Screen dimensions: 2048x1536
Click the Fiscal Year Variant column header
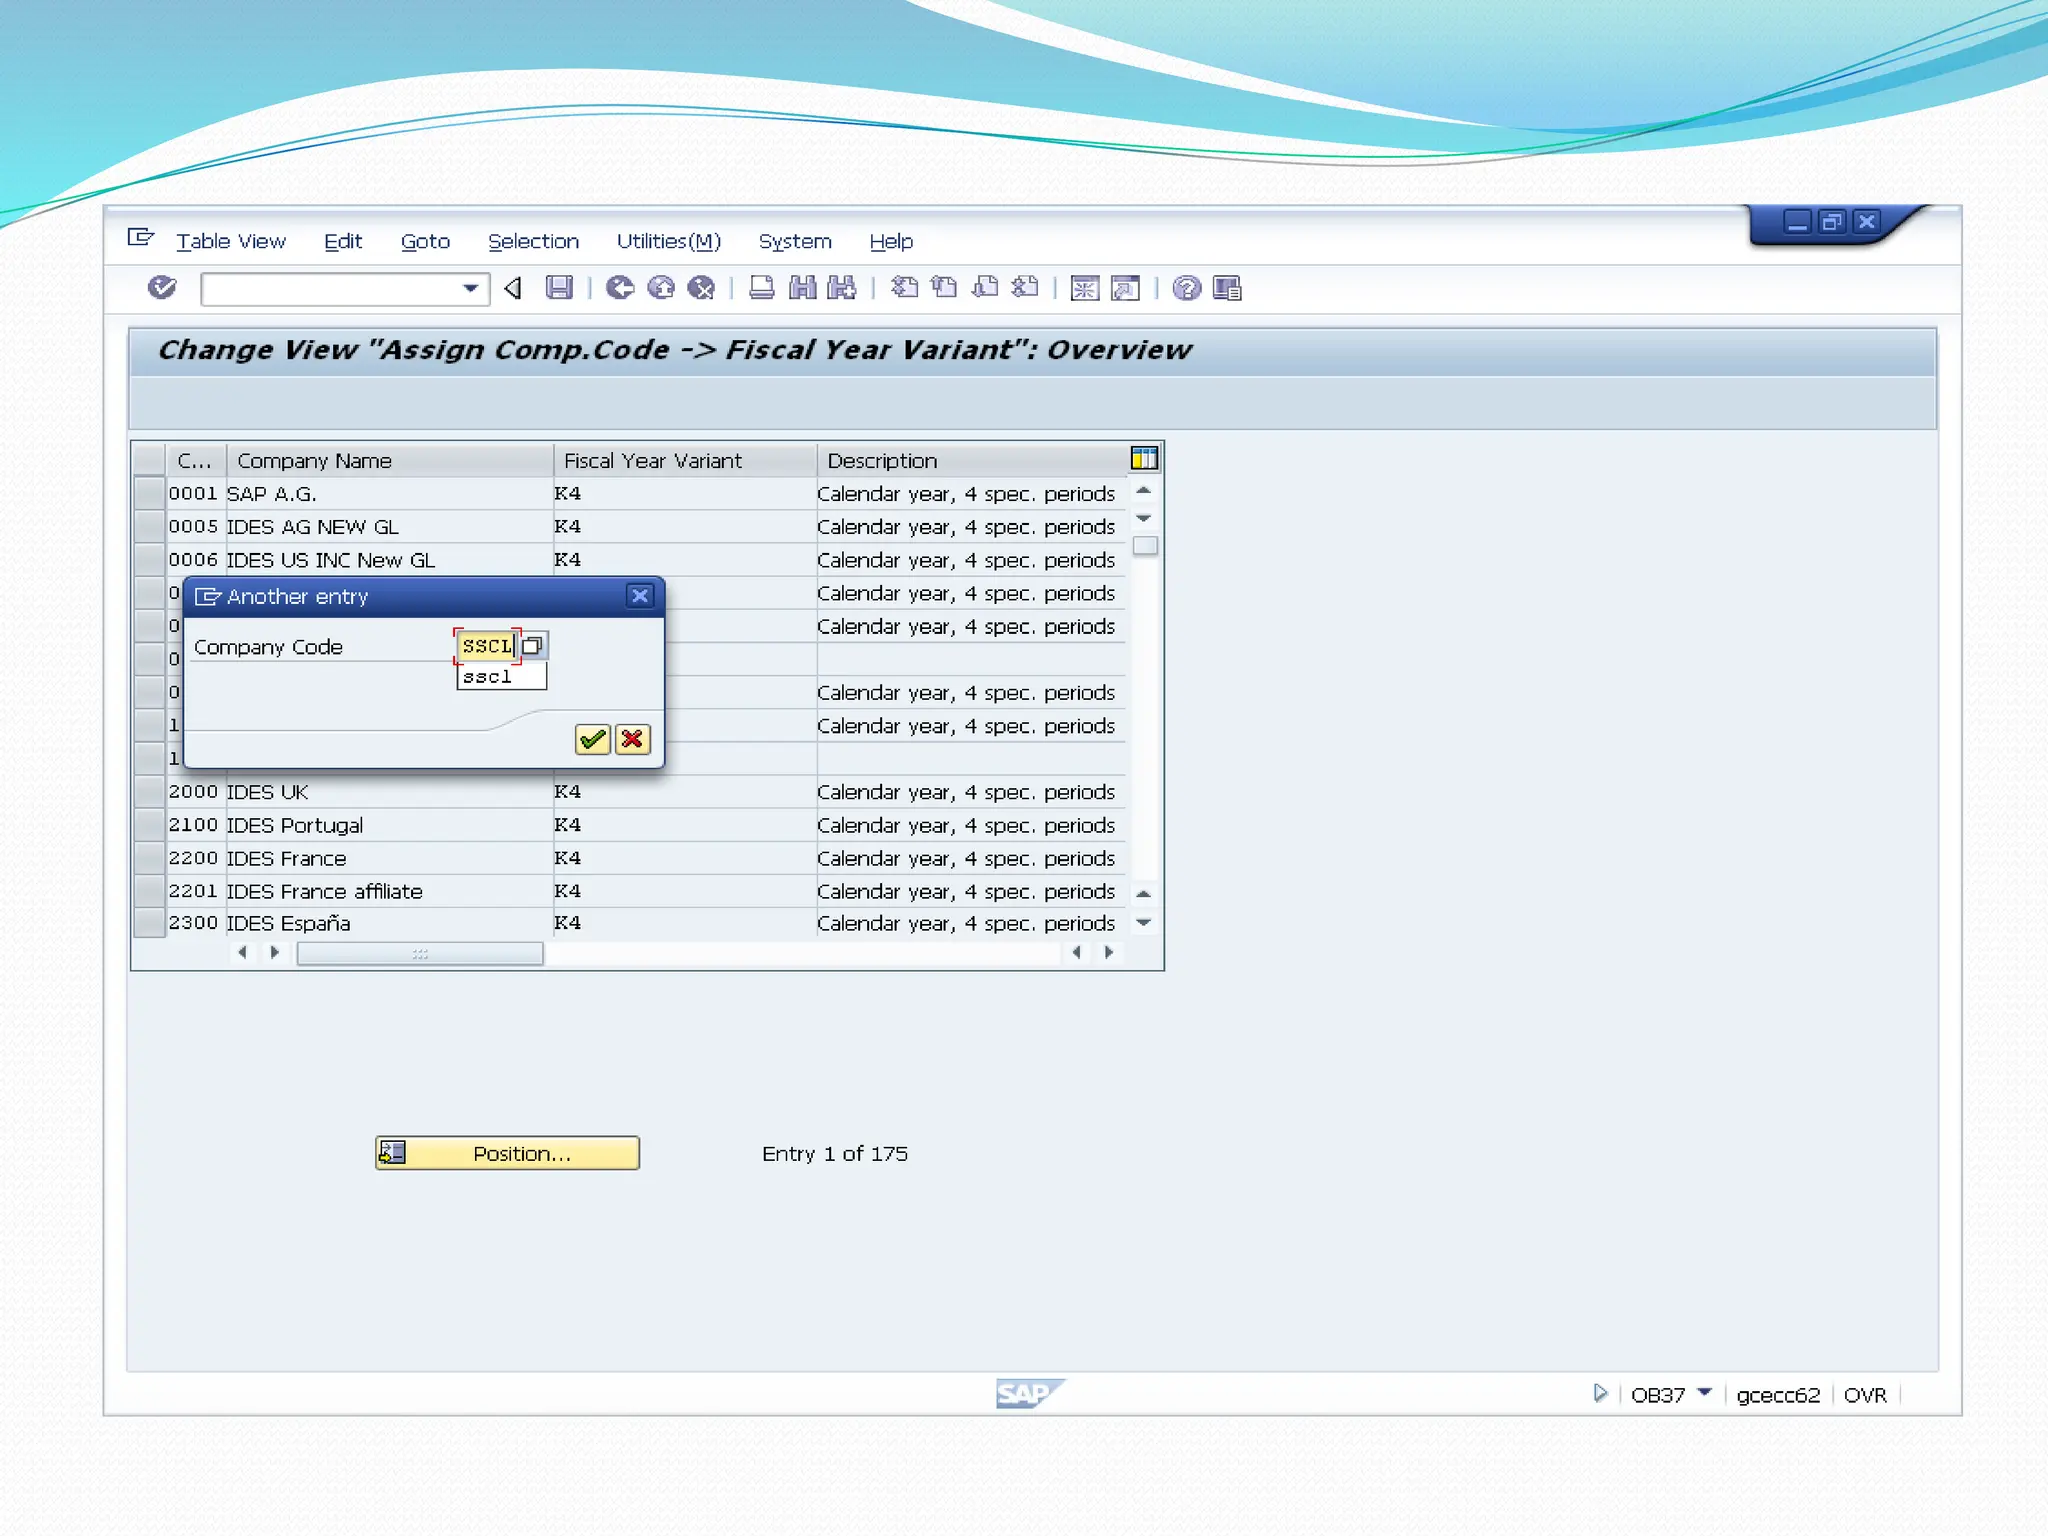point(685,460)
